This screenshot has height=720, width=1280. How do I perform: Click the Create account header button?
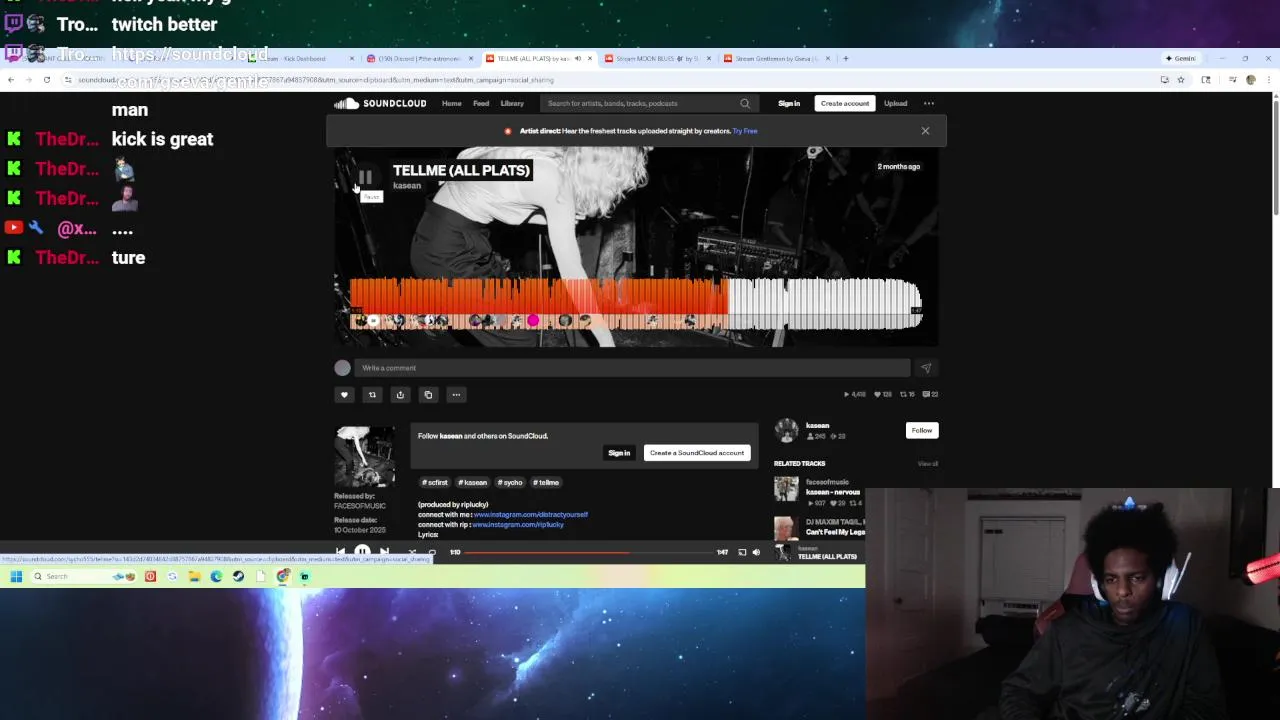tap(845, 103)
